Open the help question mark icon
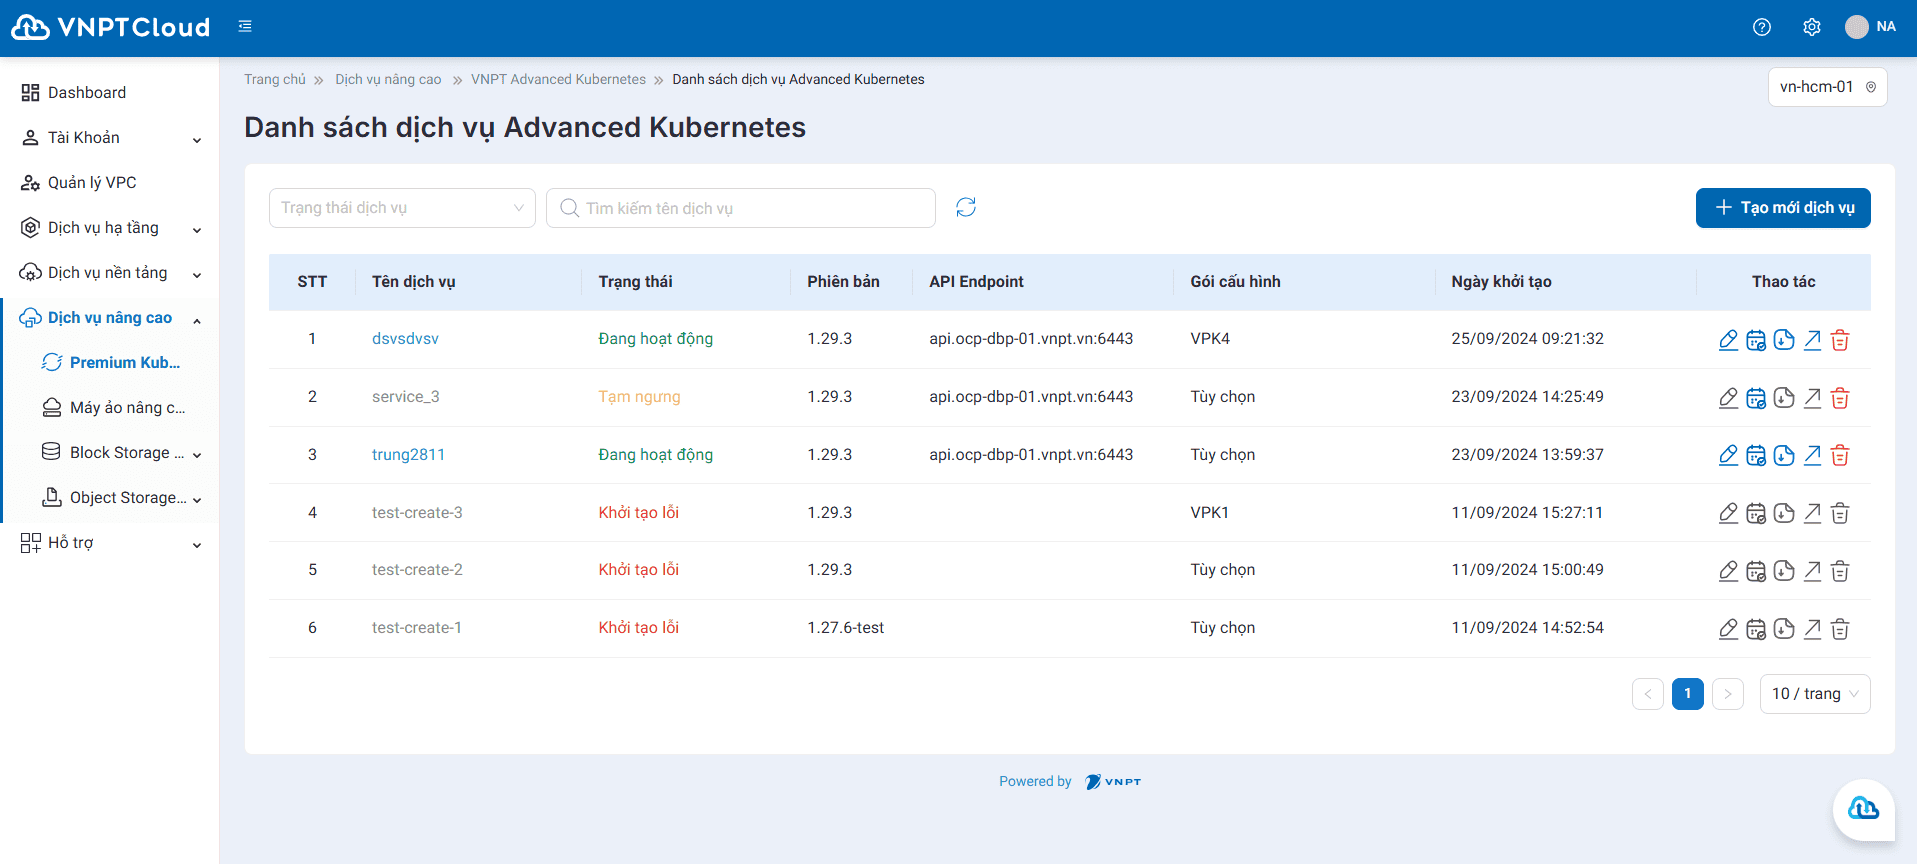 (1762, 27)
